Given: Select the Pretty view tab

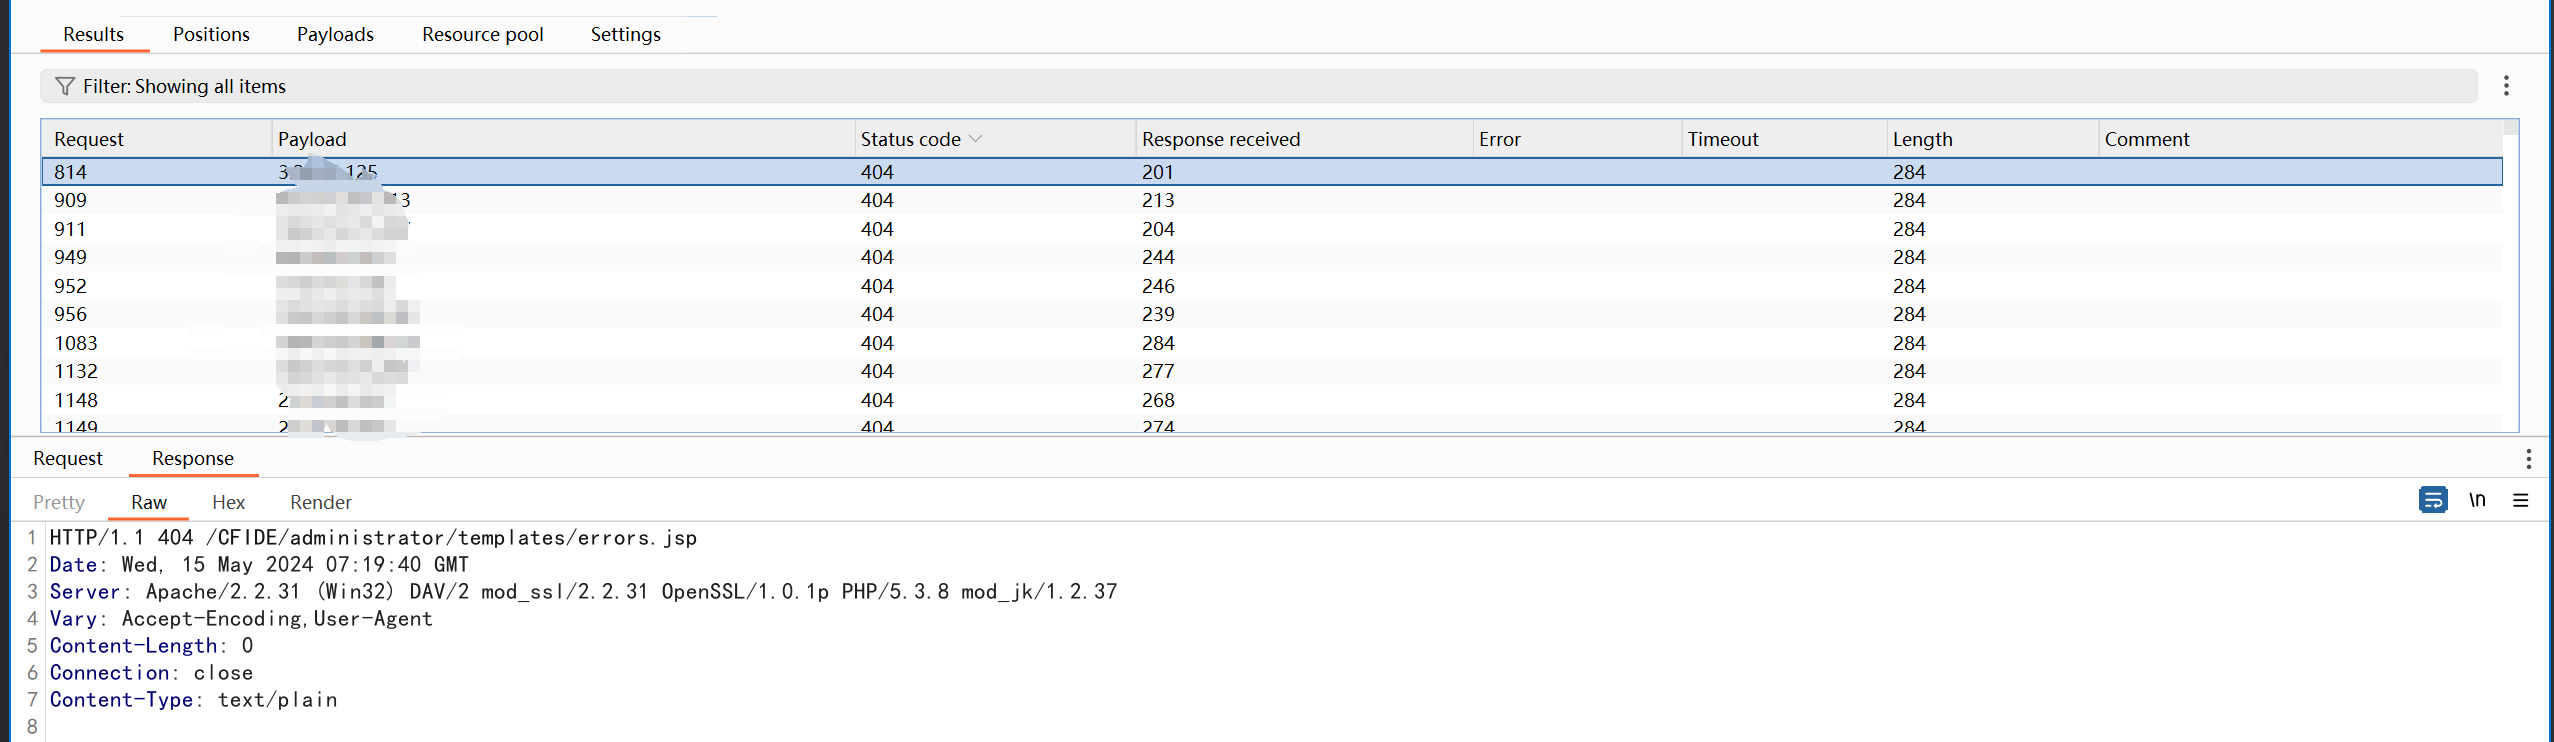Looking at the screenshot, I should point(59,502).
